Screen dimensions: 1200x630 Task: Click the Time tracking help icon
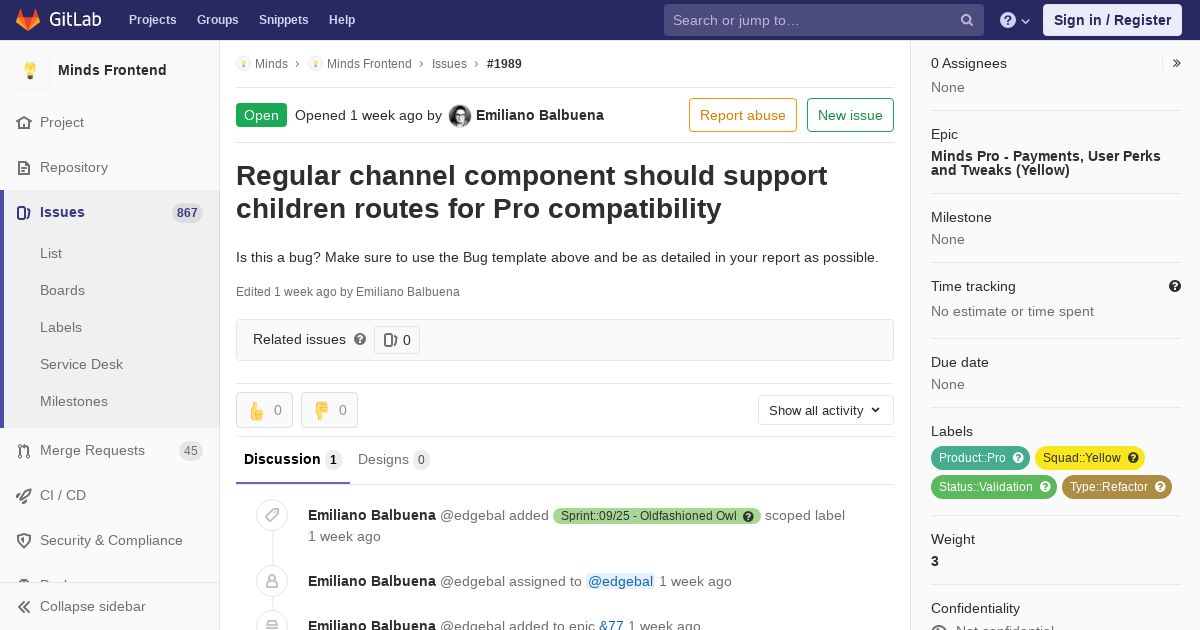(x=1175, y=286)
